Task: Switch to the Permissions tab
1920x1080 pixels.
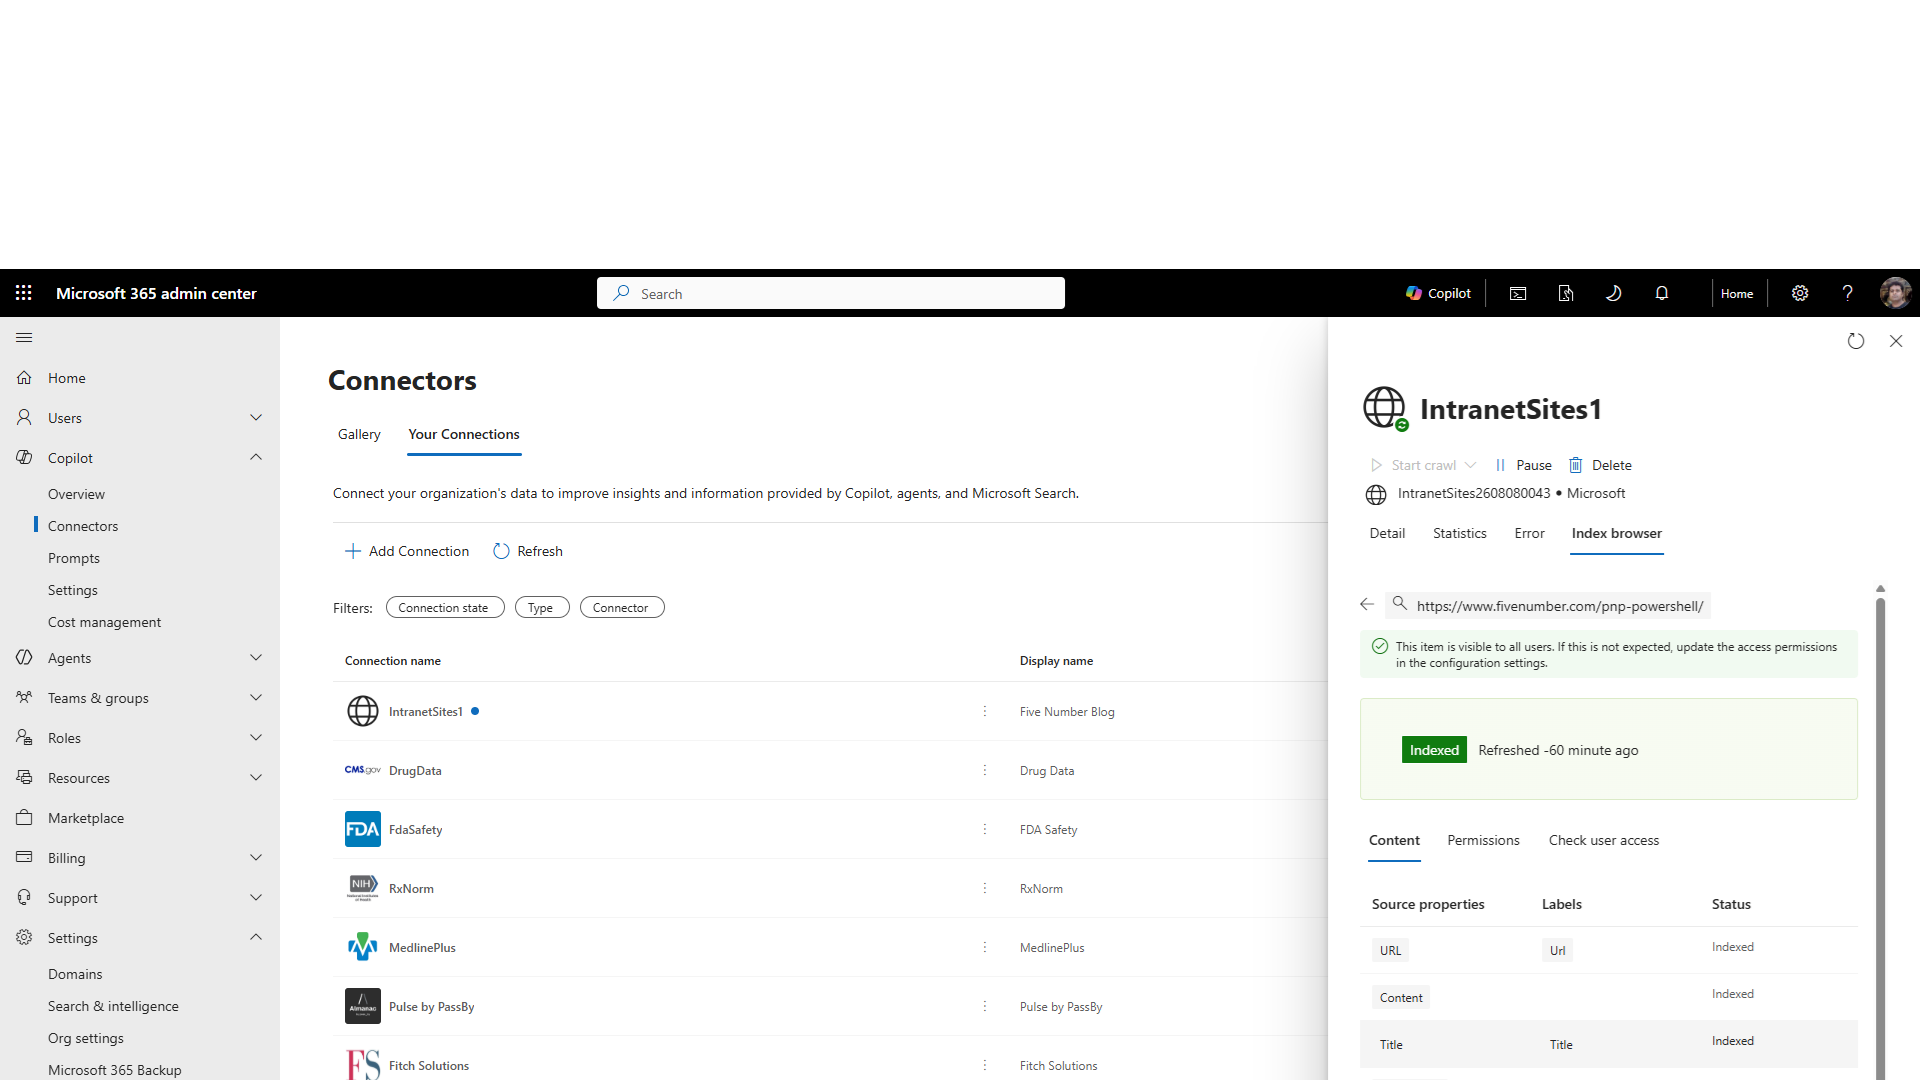Action: 1483,840
